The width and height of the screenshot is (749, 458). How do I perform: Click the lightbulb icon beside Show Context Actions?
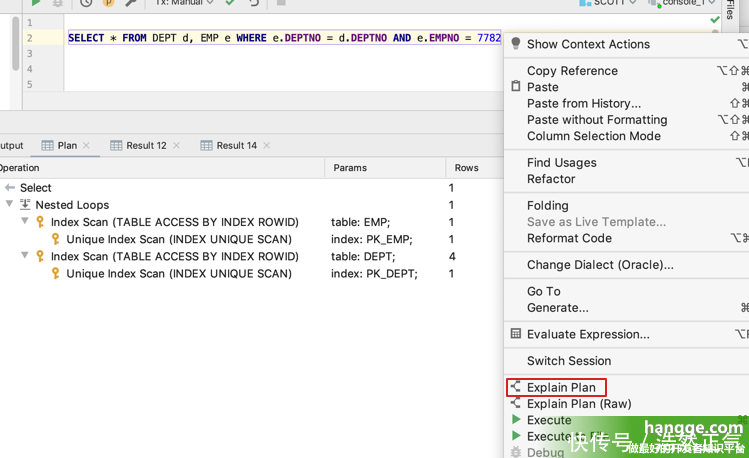coord(515,43)
